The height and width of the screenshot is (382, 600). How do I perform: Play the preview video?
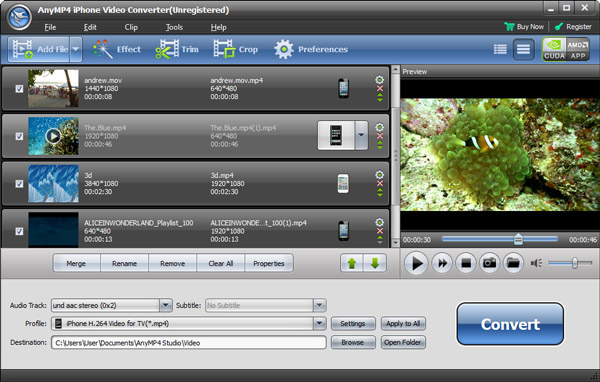point(416,263)
